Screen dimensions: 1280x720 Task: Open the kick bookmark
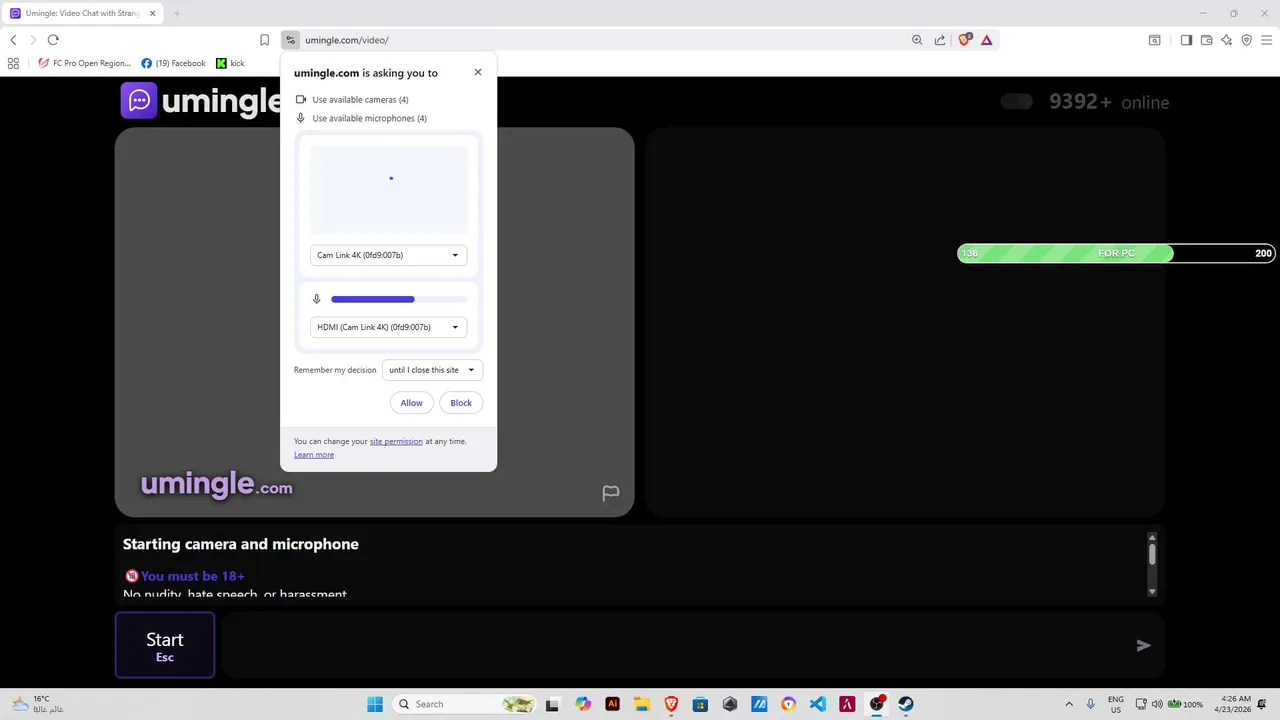[x=230, y=63]
